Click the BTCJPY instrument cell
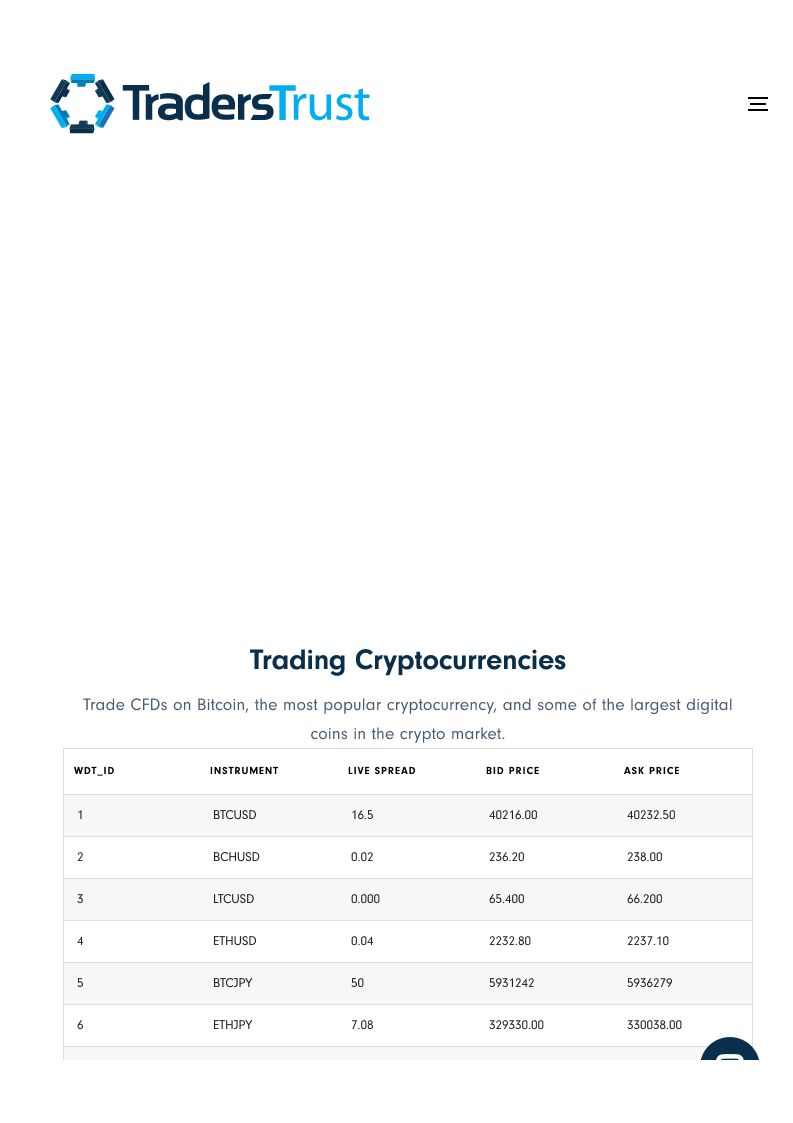This screenshot has width=793, height=1123. click(233, 983)
